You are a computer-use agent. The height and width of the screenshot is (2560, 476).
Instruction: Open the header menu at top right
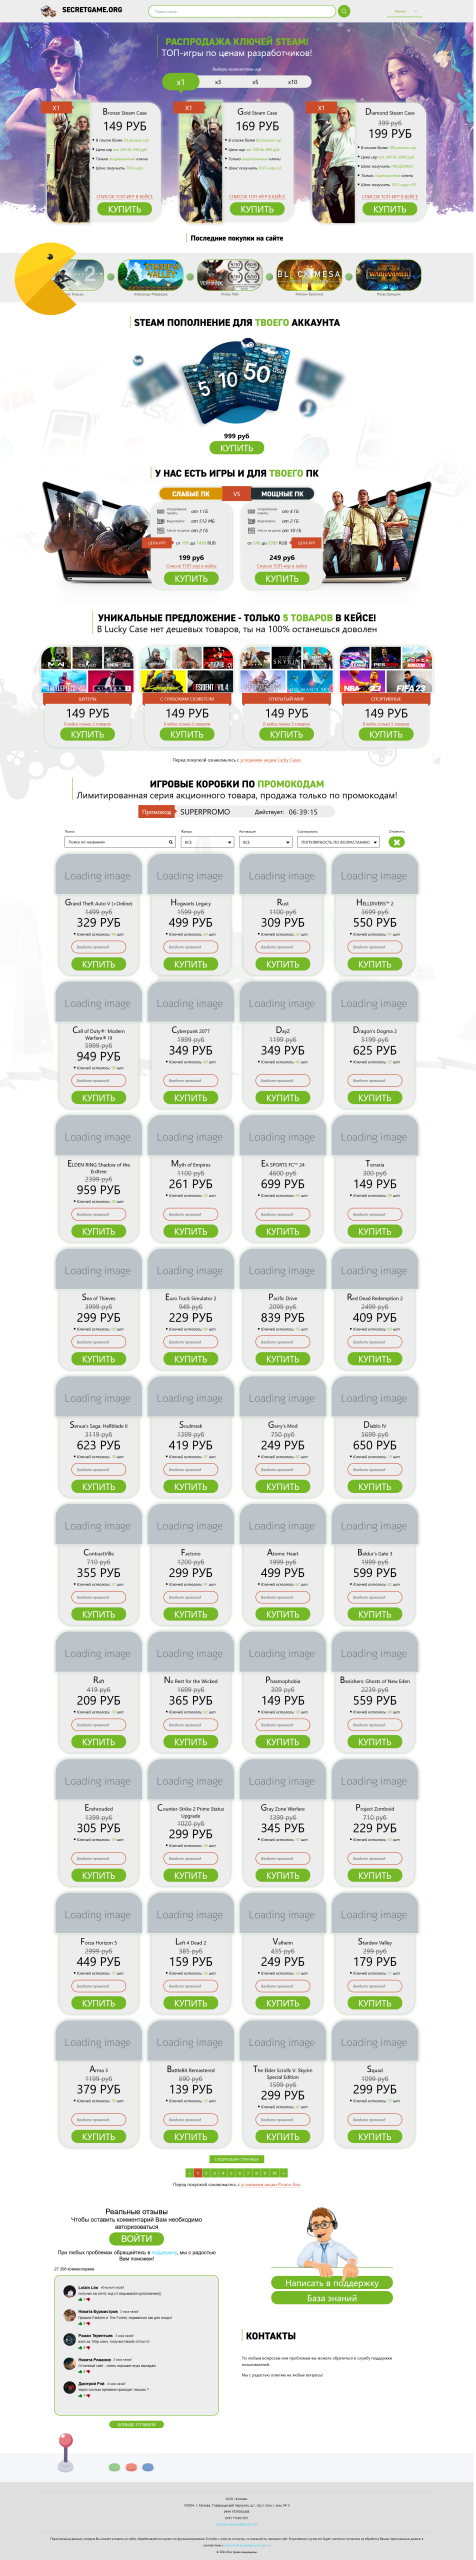pos(404,11)
